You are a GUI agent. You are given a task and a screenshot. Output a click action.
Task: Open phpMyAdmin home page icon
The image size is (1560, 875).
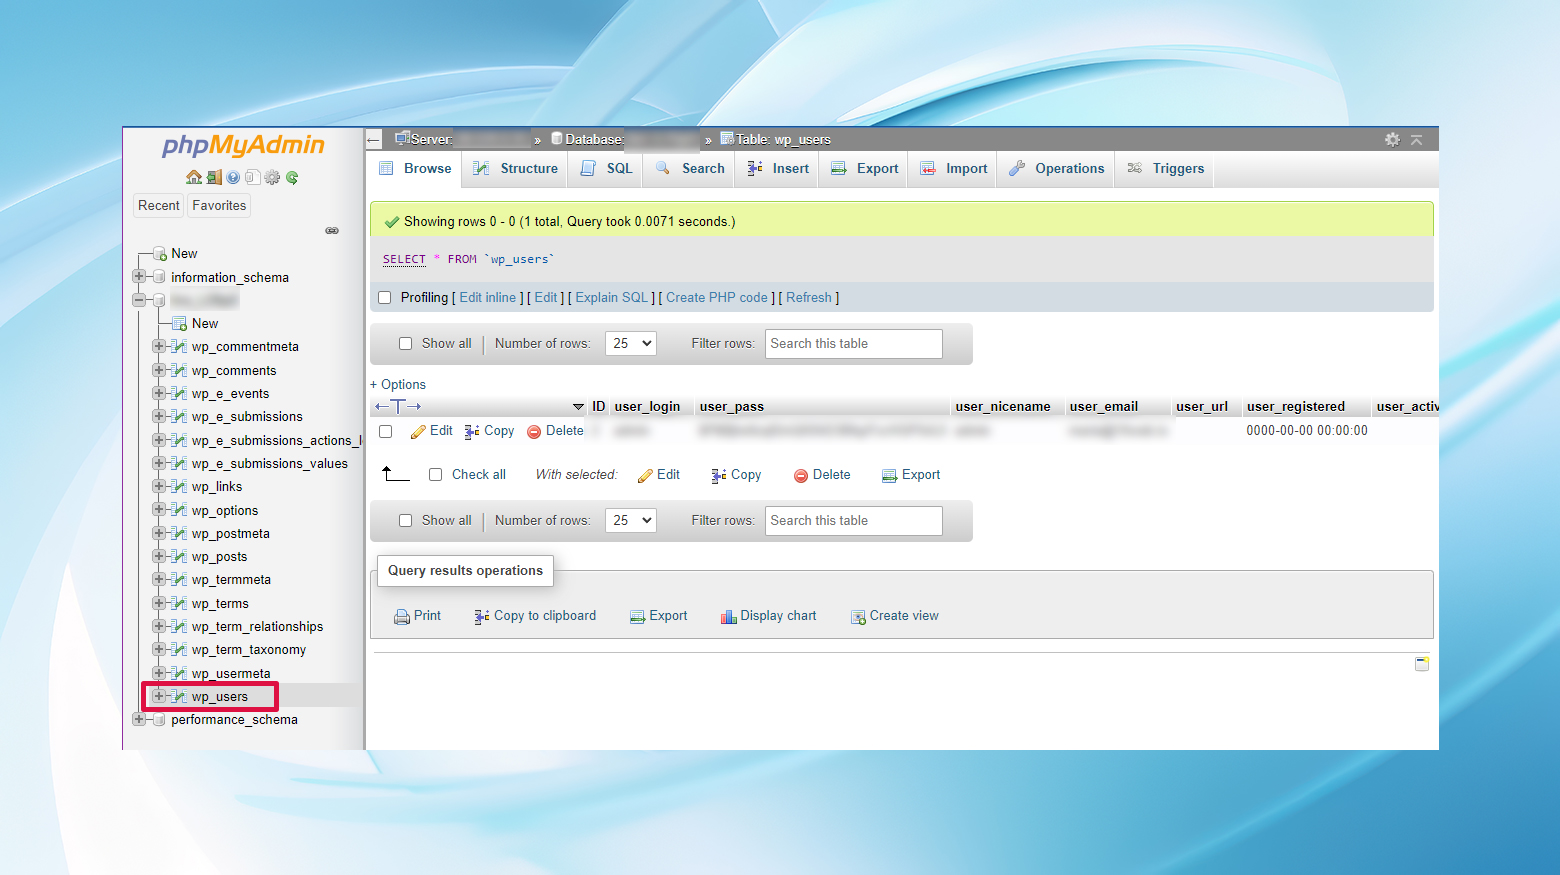[194, 177]
